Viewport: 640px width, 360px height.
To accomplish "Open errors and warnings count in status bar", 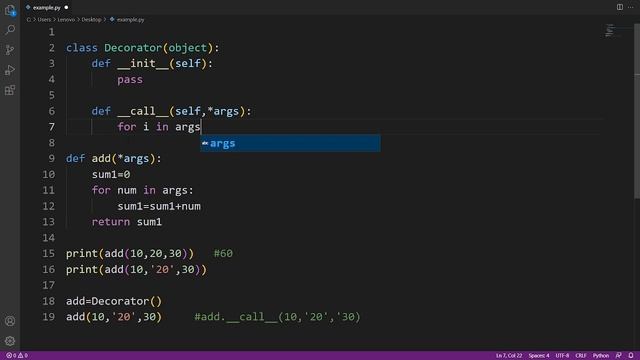I will pos(17,356).
